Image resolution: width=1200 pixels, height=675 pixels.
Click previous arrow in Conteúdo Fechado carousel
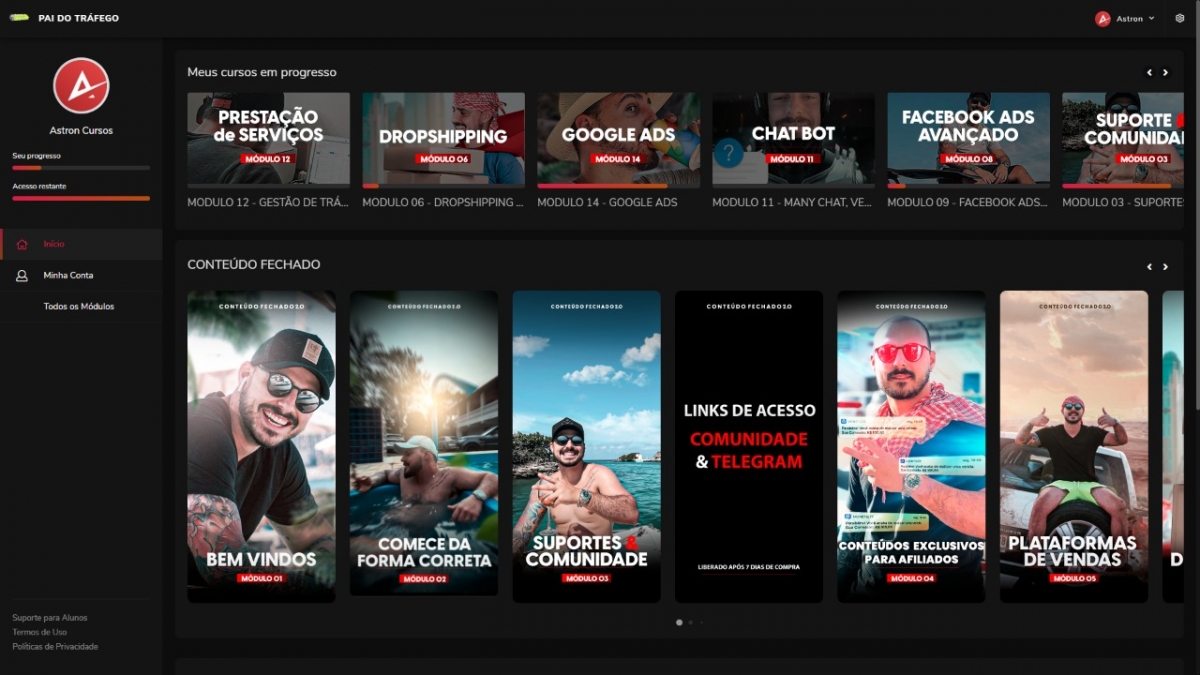click(x=1149, y=267)
